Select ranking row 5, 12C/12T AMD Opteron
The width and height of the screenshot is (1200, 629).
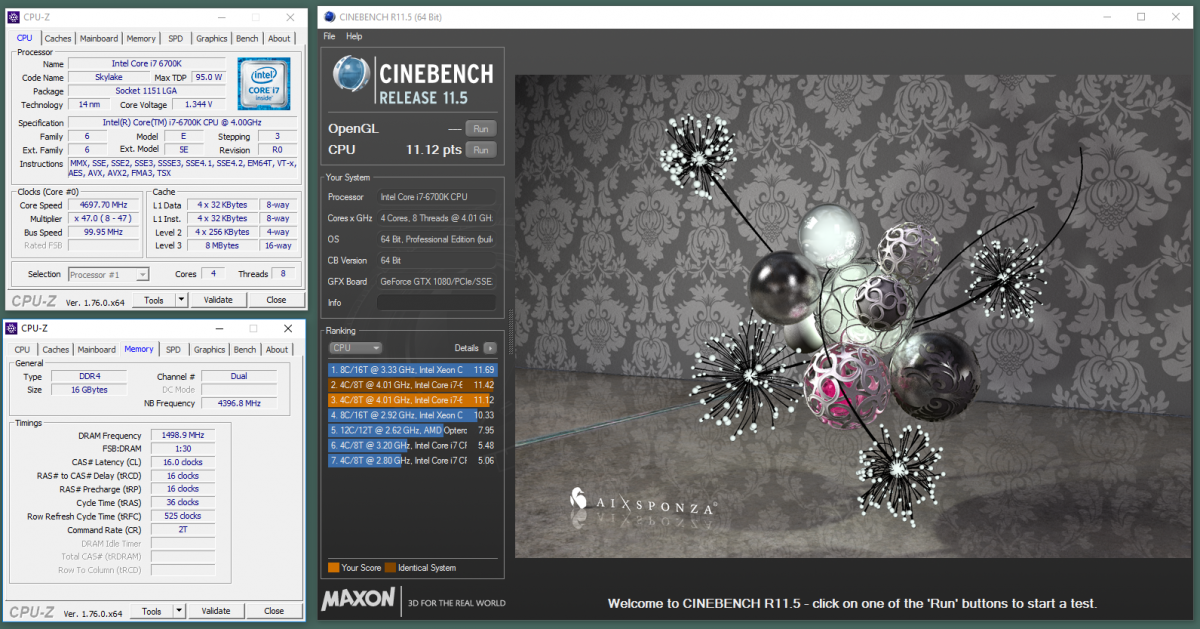pos(412,431)
